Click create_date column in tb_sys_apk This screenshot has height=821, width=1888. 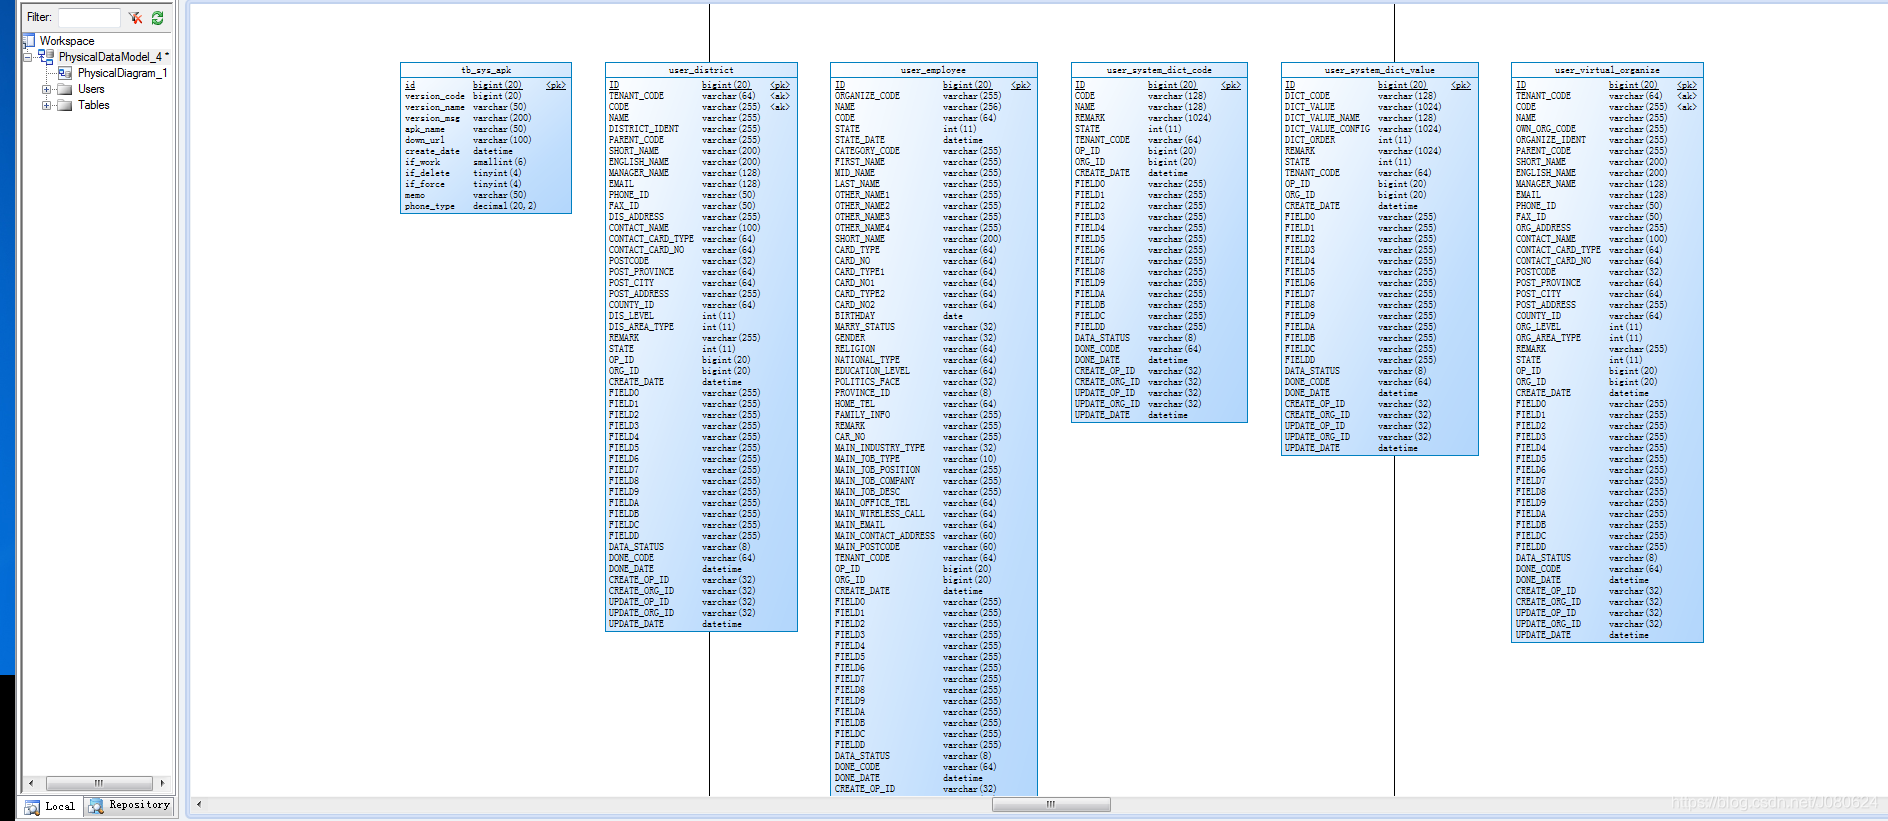(x=432, y=151)
